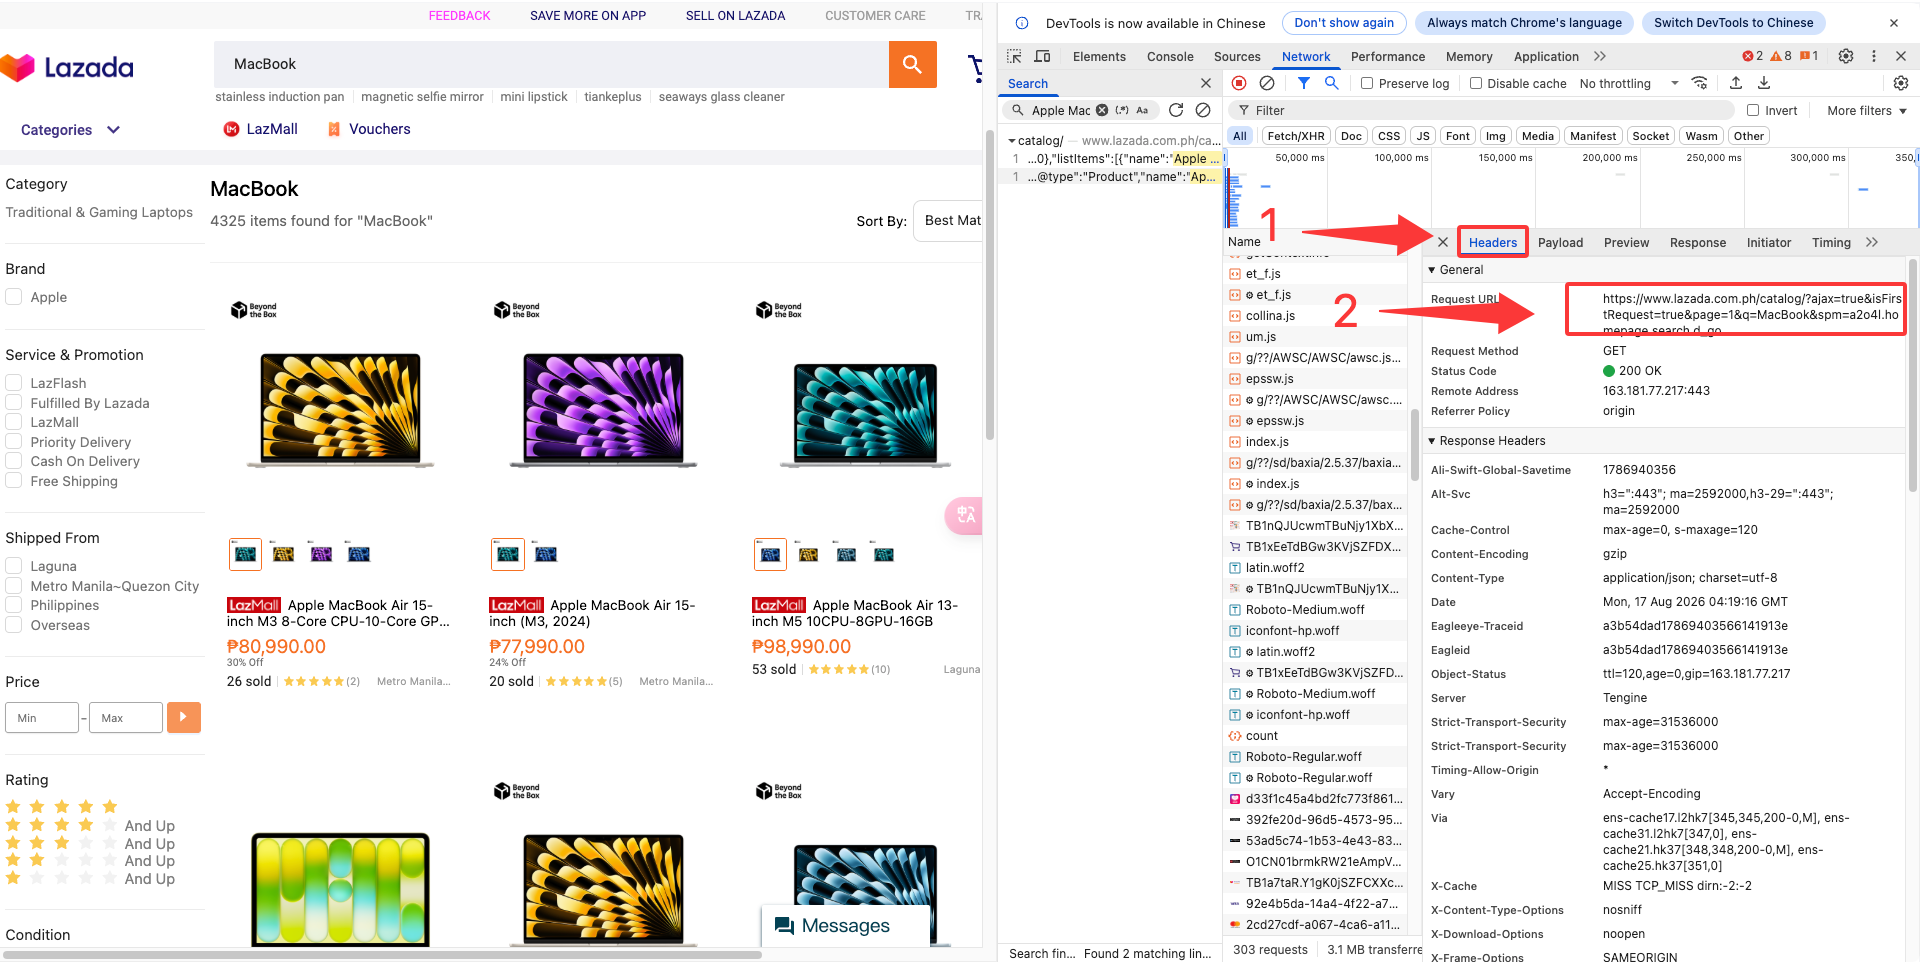Screen dimensions: 1920x962
Task: Toggle match case Aa option
Action: (x=1142, y=110)
